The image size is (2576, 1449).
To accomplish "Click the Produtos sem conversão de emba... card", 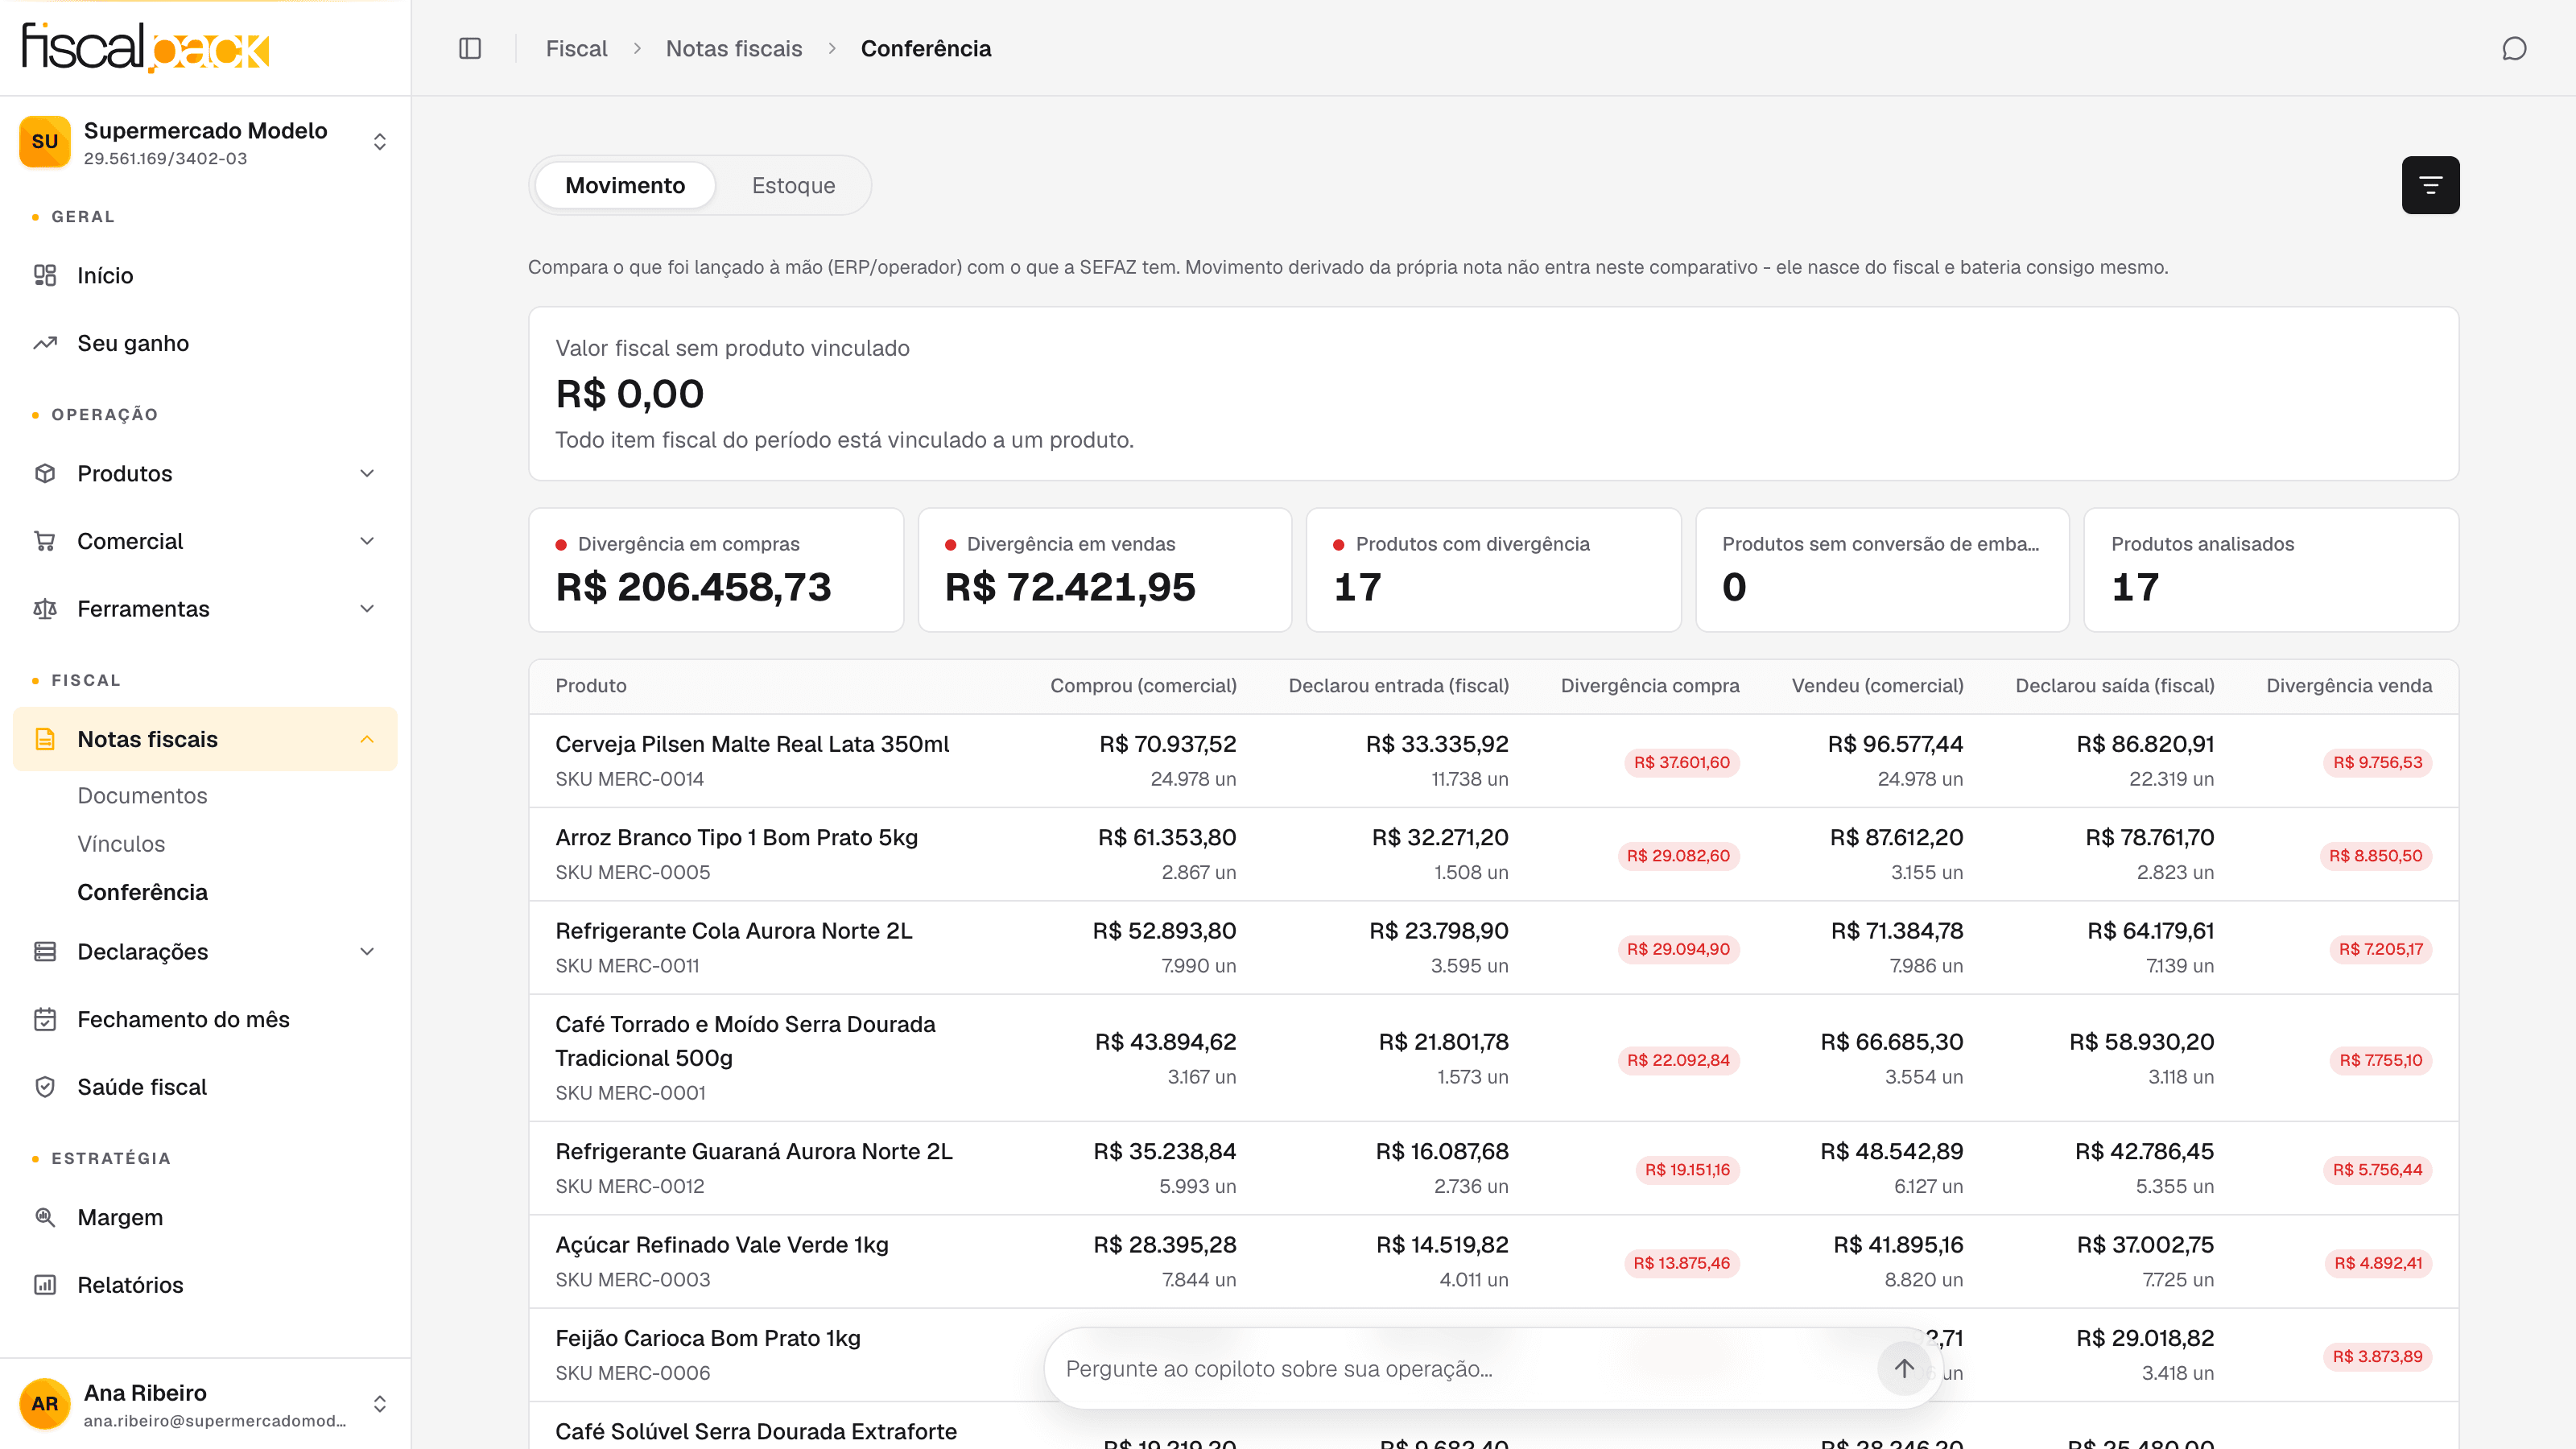I will 1882,570.
